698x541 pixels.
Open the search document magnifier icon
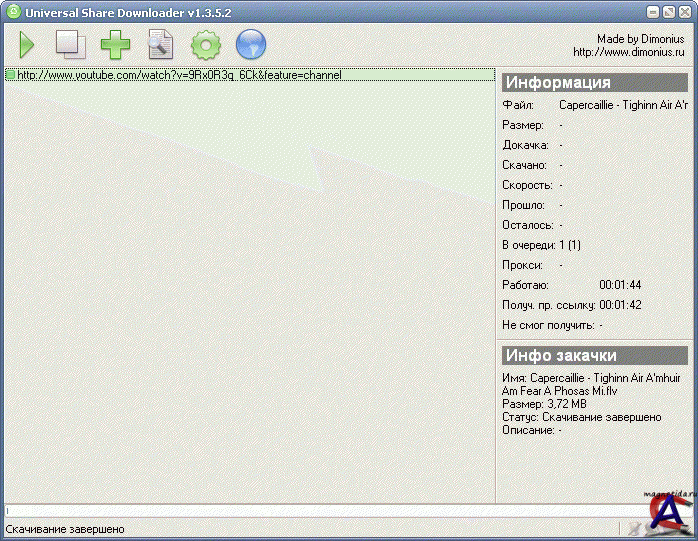click(x=160, y=44)
